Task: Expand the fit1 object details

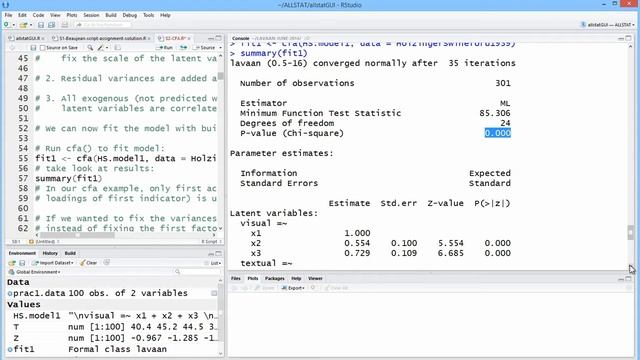Action: (10, 349)
